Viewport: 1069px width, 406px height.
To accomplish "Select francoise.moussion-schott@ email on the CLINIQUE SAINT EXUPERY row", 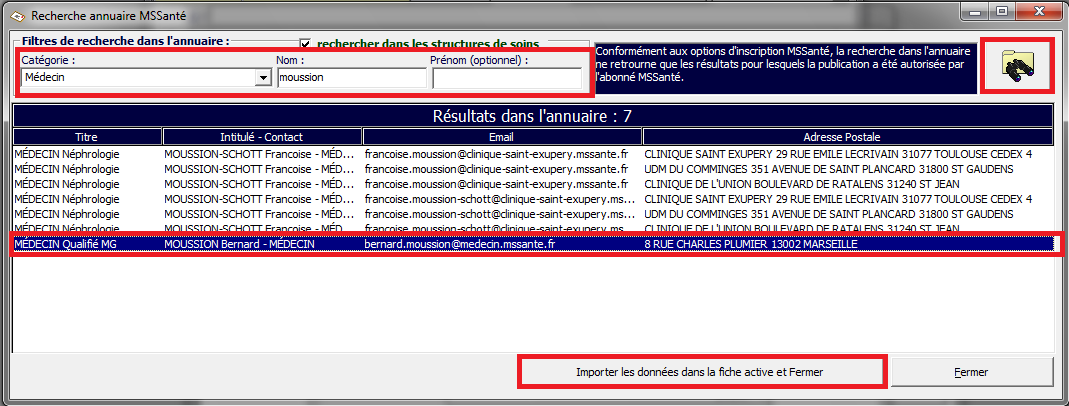I will 500,199.
